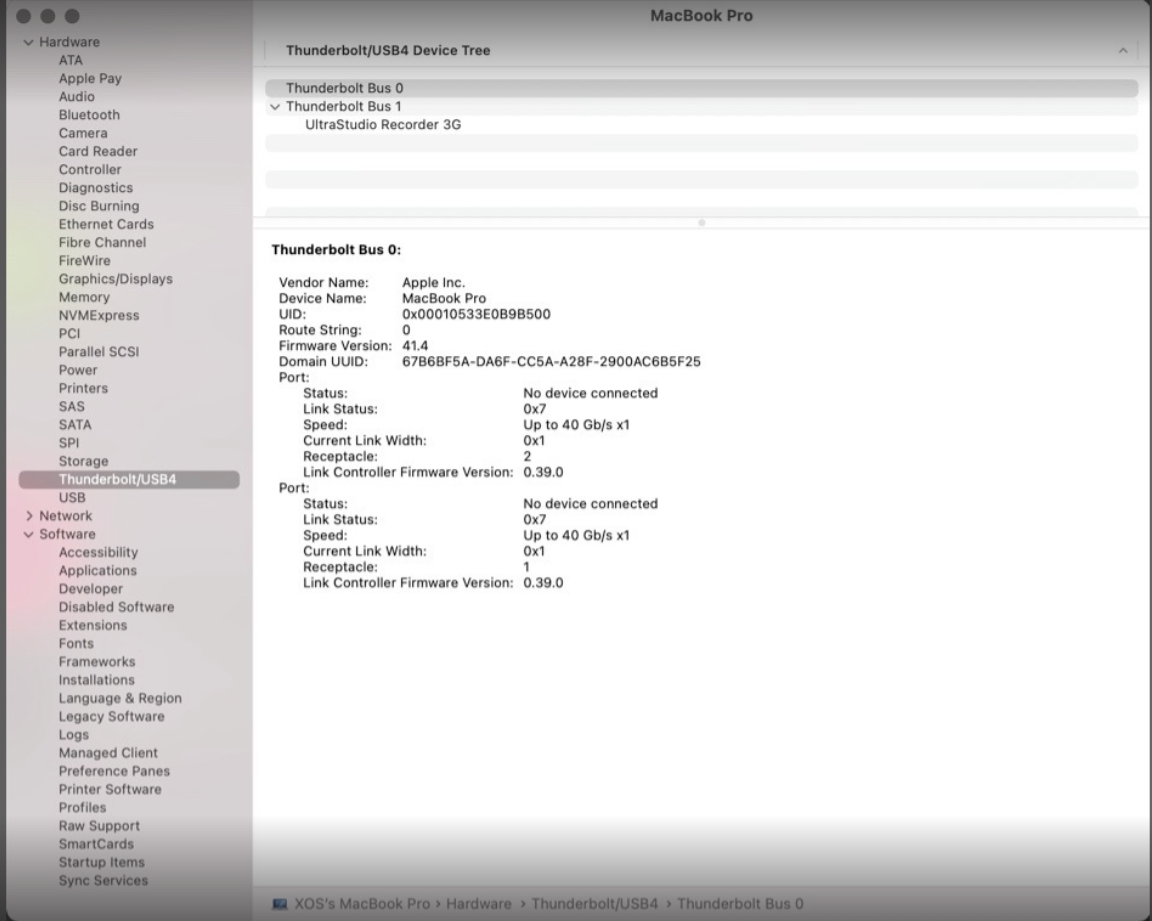Open the SATA category
This screenshot has width=1152, height=921.
point(75,425)
